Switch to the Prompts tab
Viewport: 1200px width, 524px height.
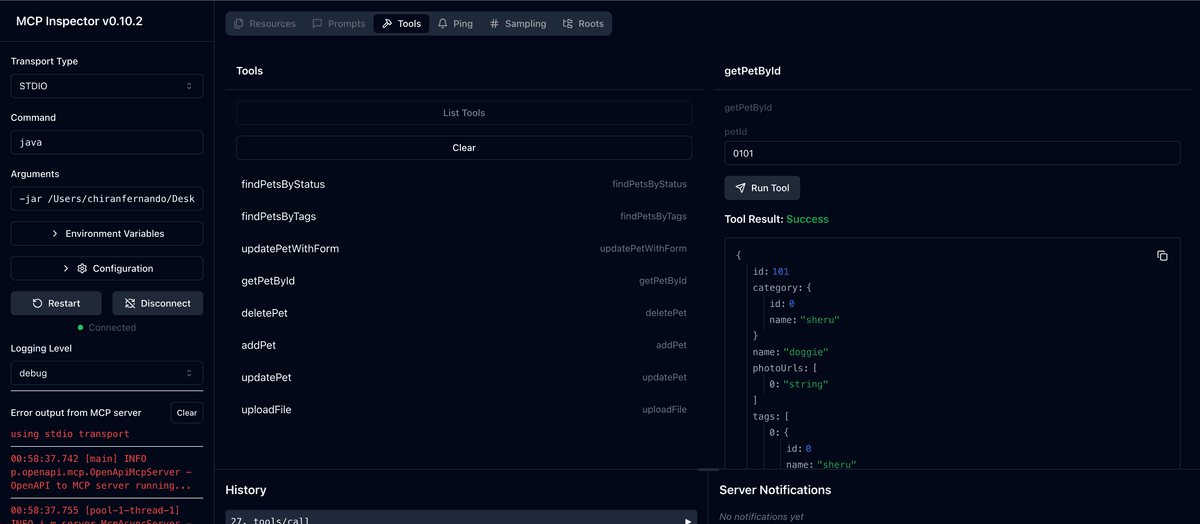pyautogui.click(x=339, y=24)
